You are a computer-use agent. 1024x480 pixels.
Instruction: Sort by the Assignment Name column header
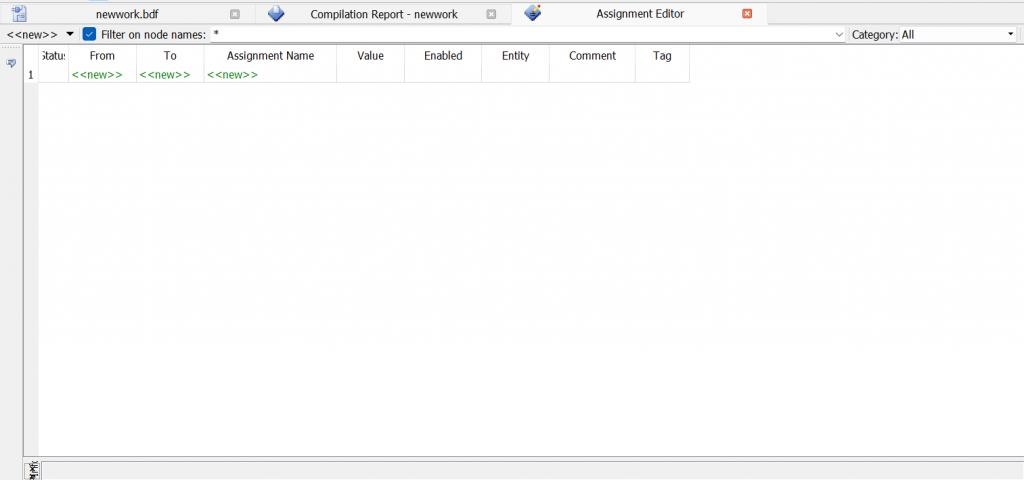[x=270, y=56]
